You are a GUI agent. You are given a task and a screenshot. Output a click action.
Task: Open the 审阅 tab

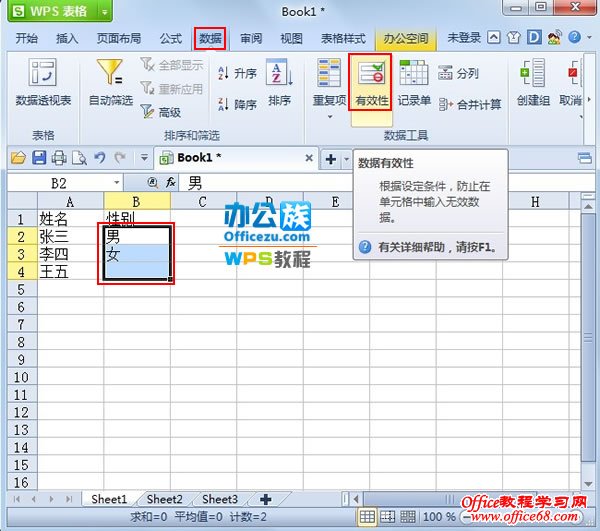[x=251, y=38]
